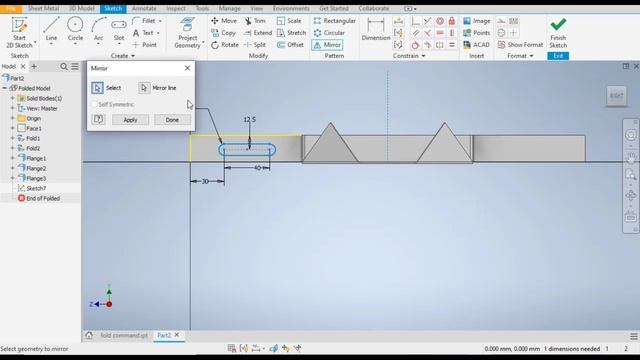Select the Split command
Viewport: 640px width, 360px height.
tap(255, 45)
